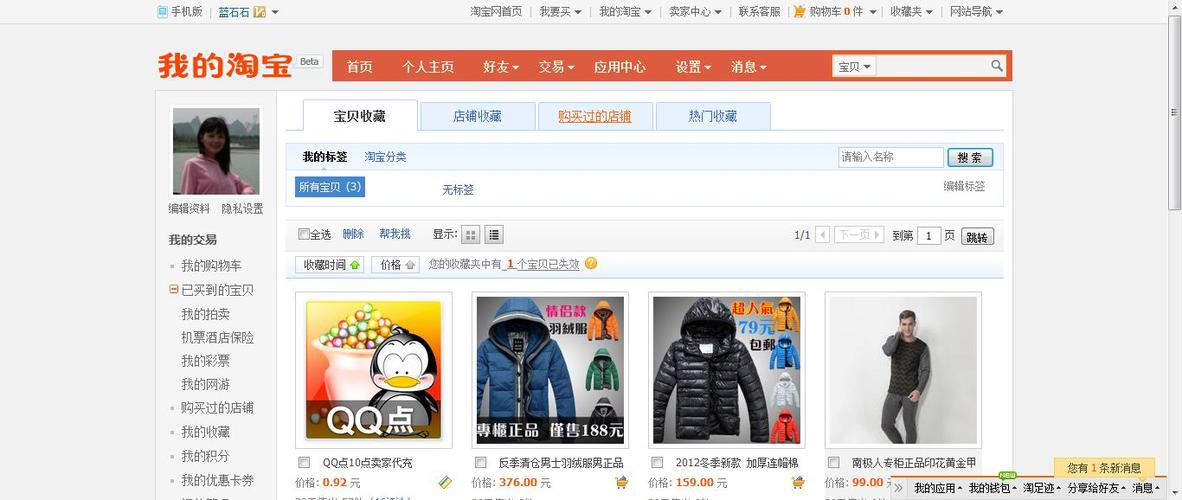Click the 无标签 tag link
The width and height of the screenshot is (1182, 500).
458,189
